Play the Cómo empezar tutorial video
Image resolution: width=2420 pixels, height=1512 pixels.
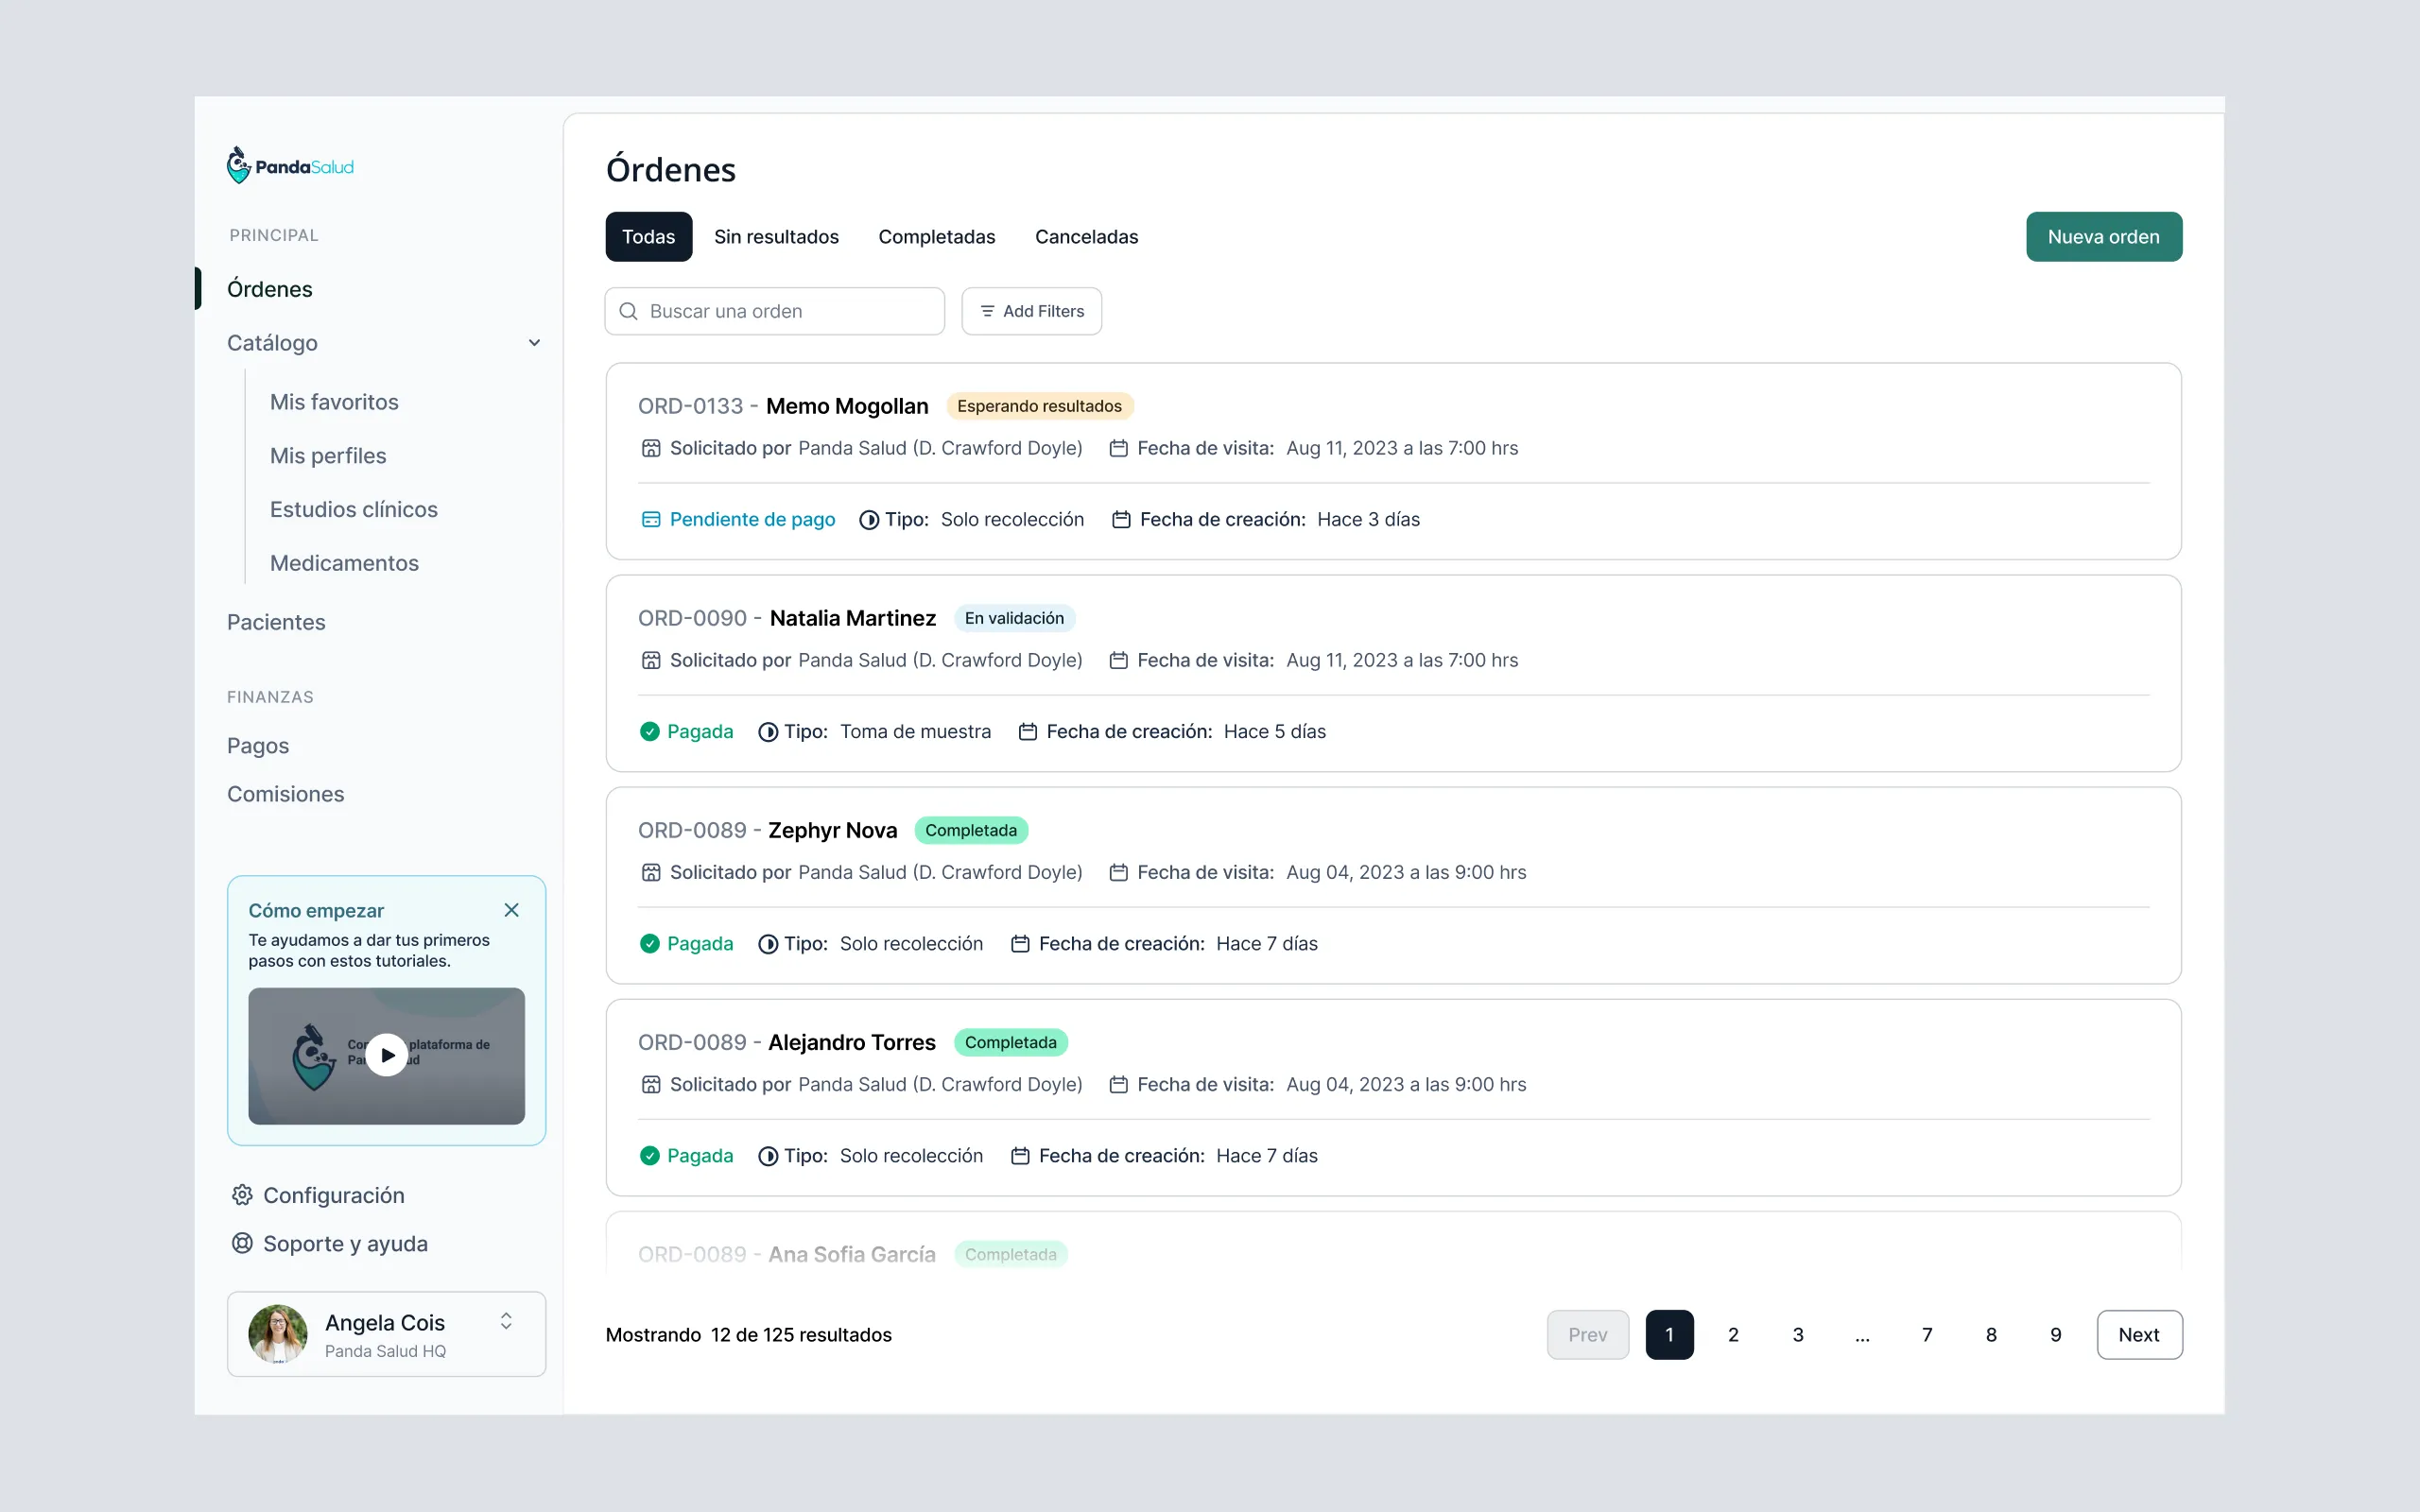[x=387, y=1055]
